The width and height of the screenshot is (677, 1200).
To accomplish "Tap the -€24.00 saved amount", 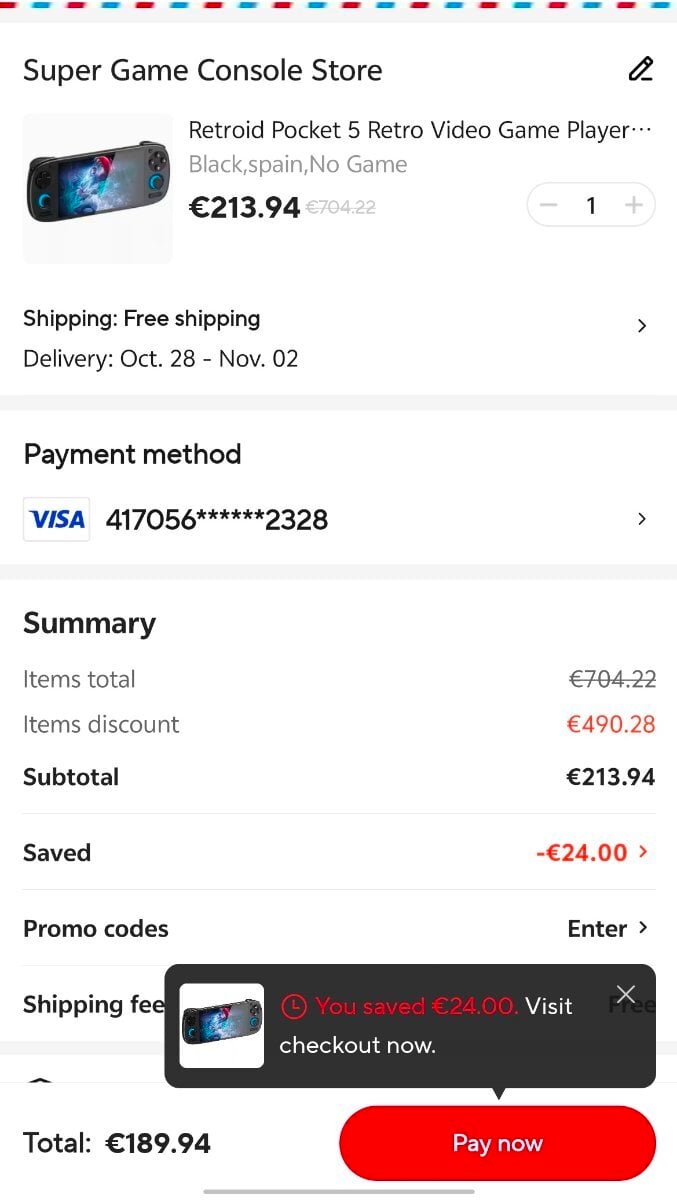I will [x=582, y=853].
